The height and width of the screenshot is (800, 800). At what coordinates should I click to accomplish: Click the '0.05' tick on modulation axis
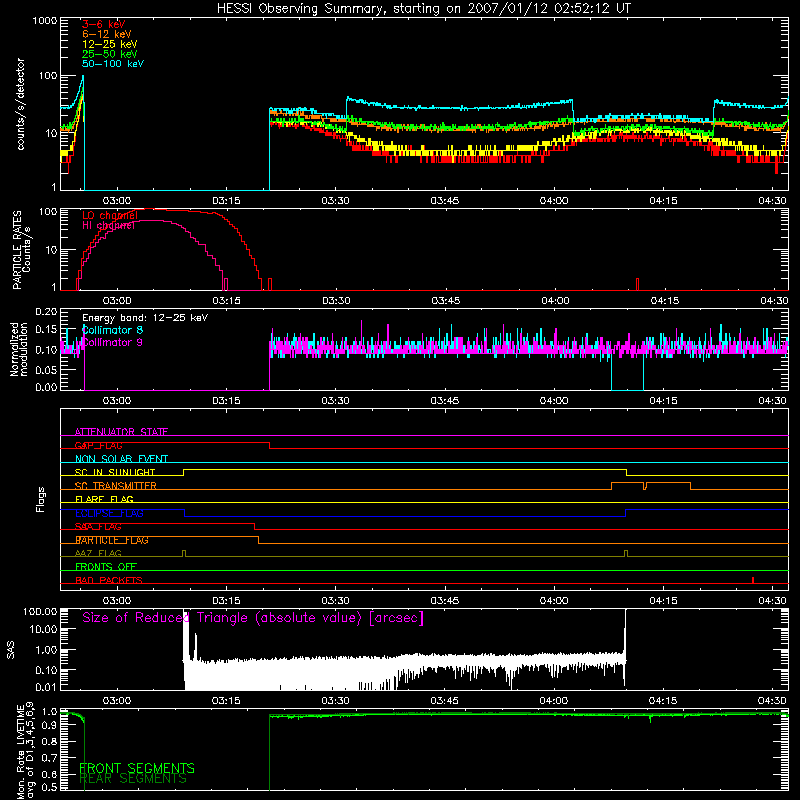46,369
